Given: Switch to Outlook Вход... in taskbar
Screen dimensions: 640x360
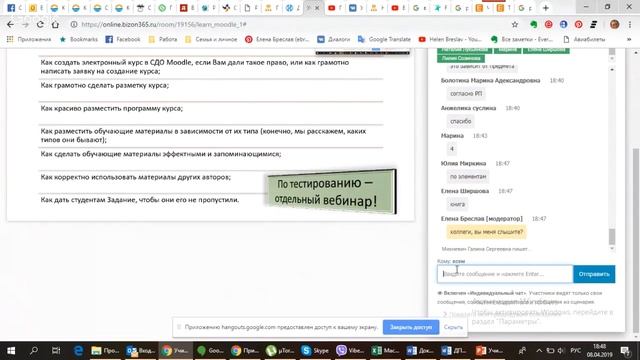Looking at the screenshot, I should pos(140,351).
